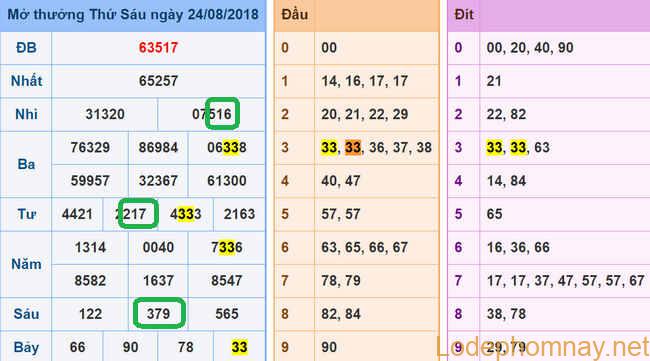
Task: Click index digit 5 in the Đầu table
Action: pos(285,214)
